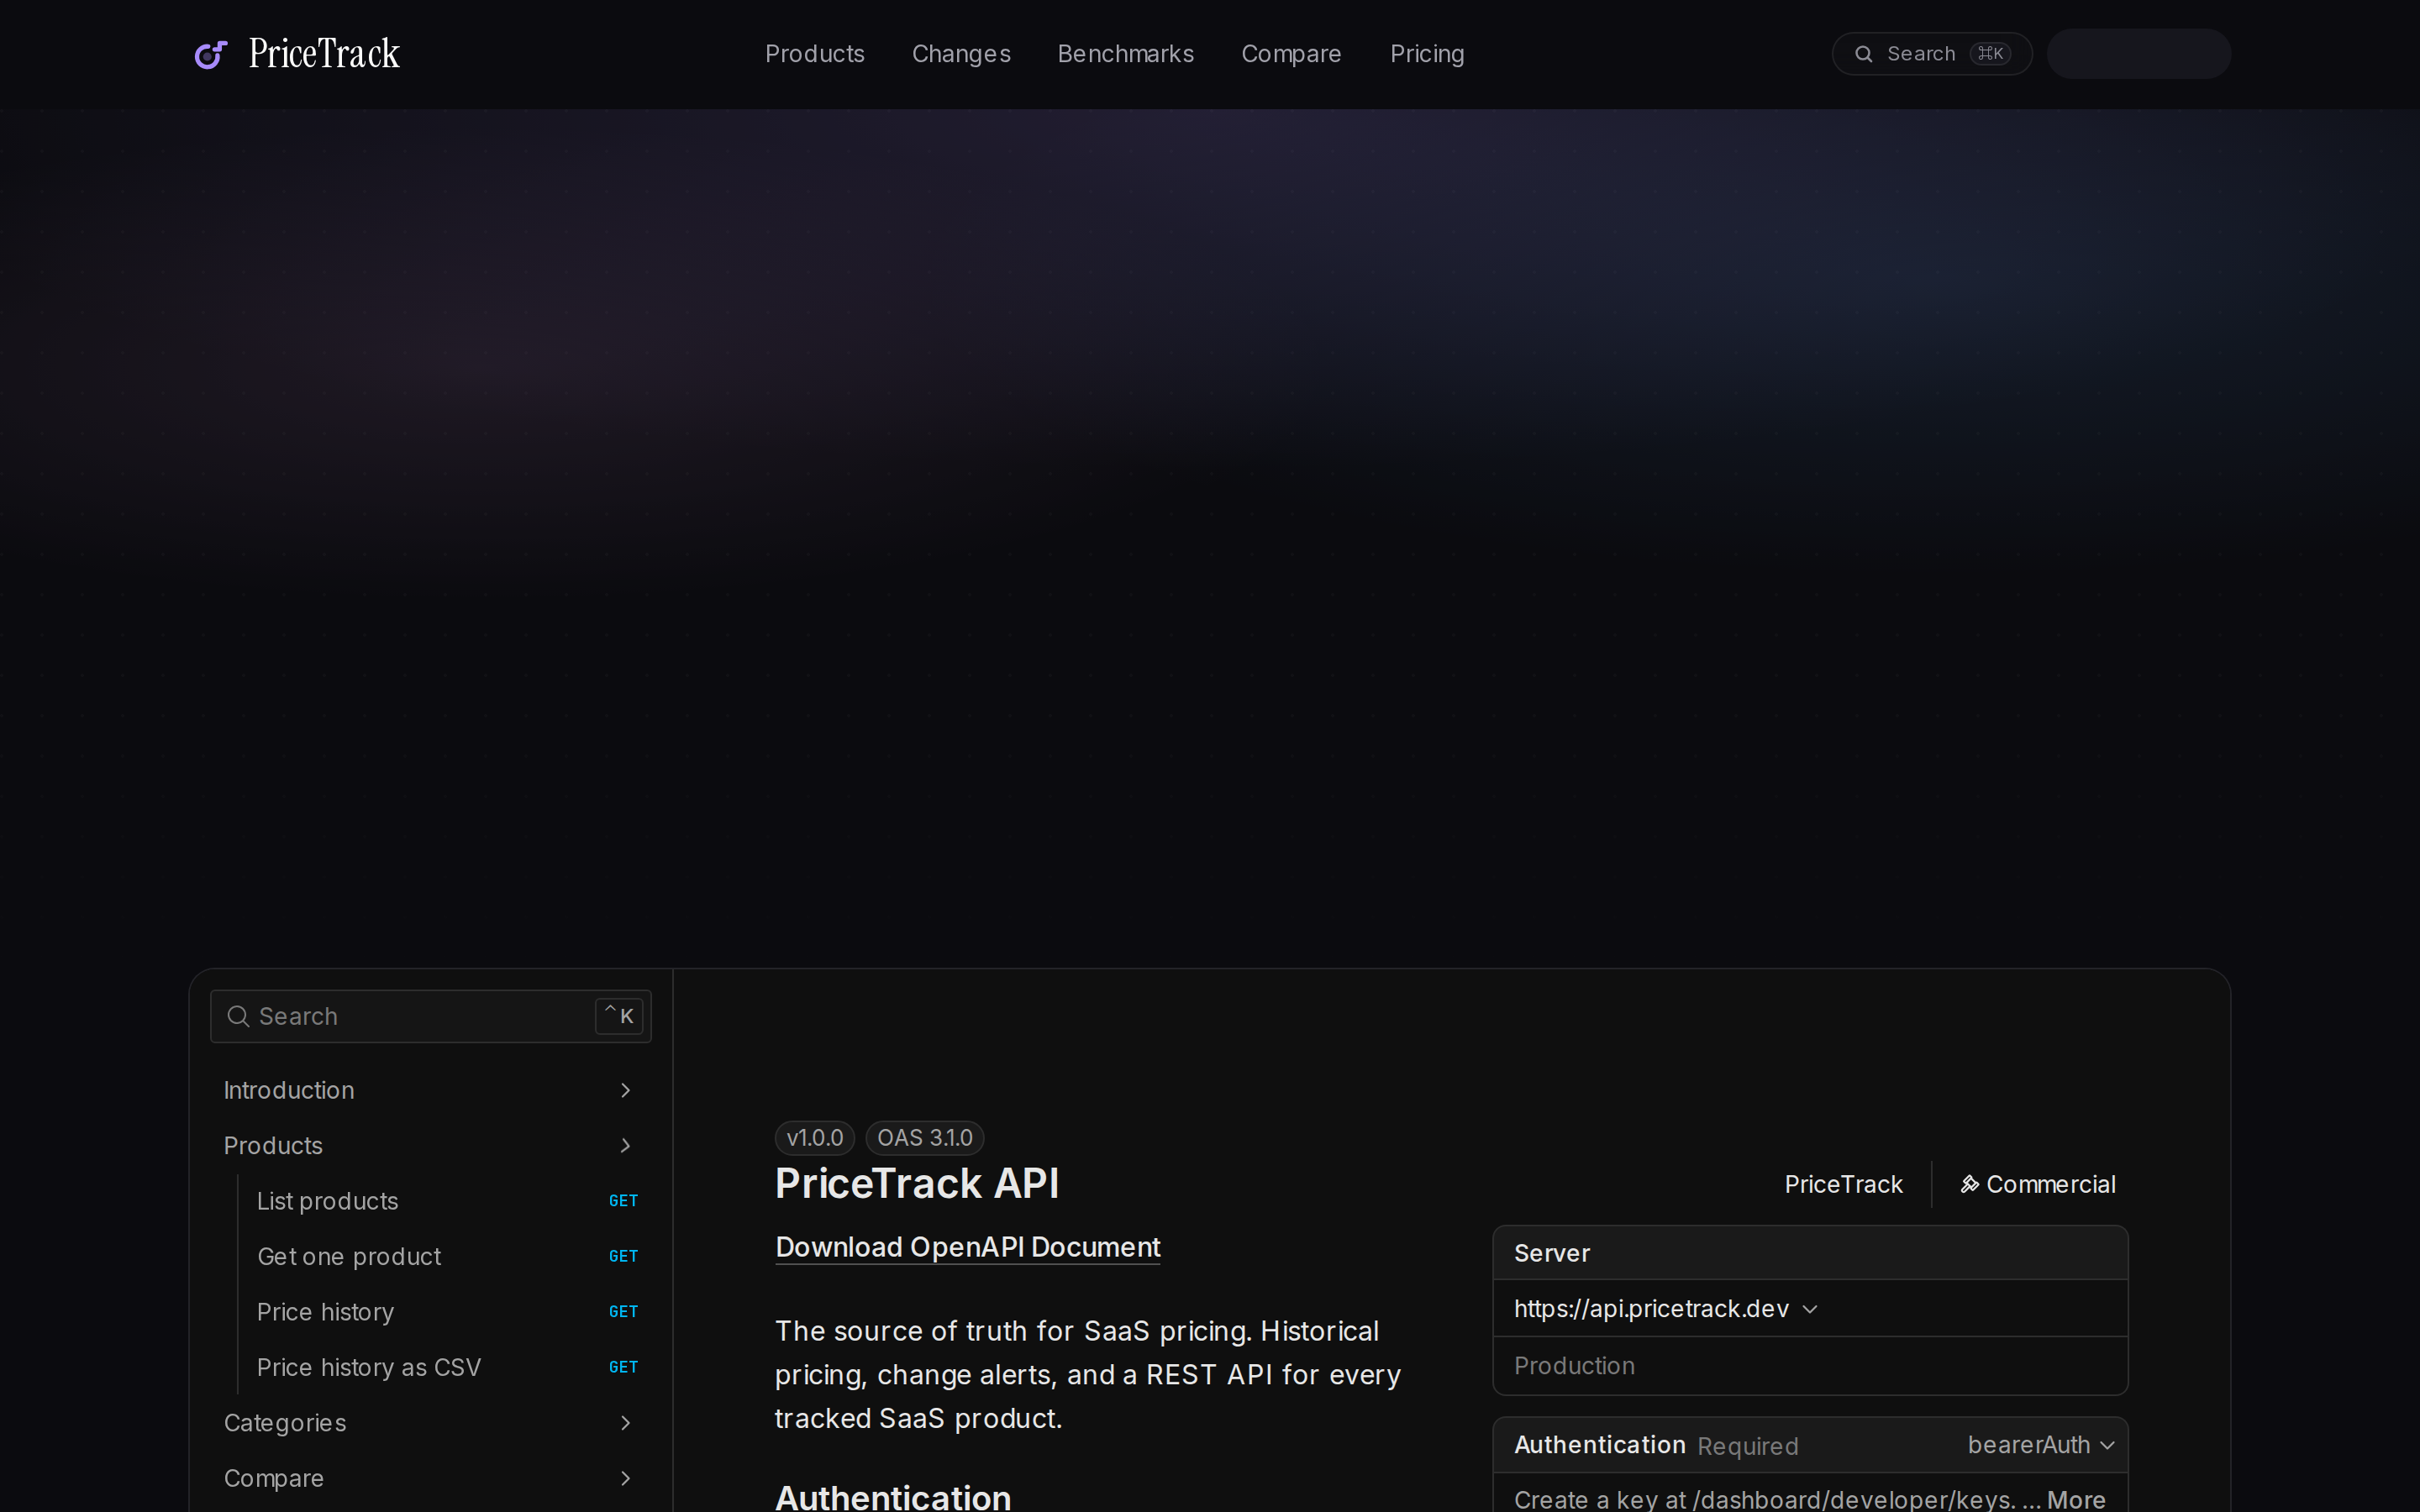Viewport: 2420px width, 1512px height.
Task: Click the header search magnifier icon
Action: coord(1863,54)
